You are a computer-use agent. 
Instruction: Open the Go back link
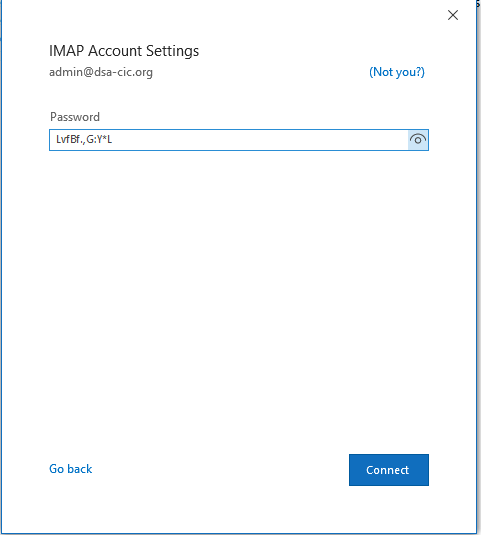pos(71,469)
